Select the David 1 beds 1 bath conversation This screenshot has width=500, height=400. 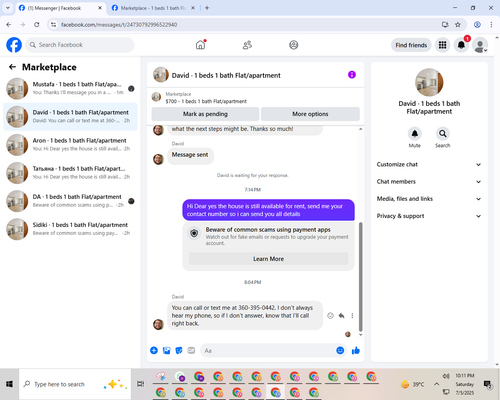70,117
